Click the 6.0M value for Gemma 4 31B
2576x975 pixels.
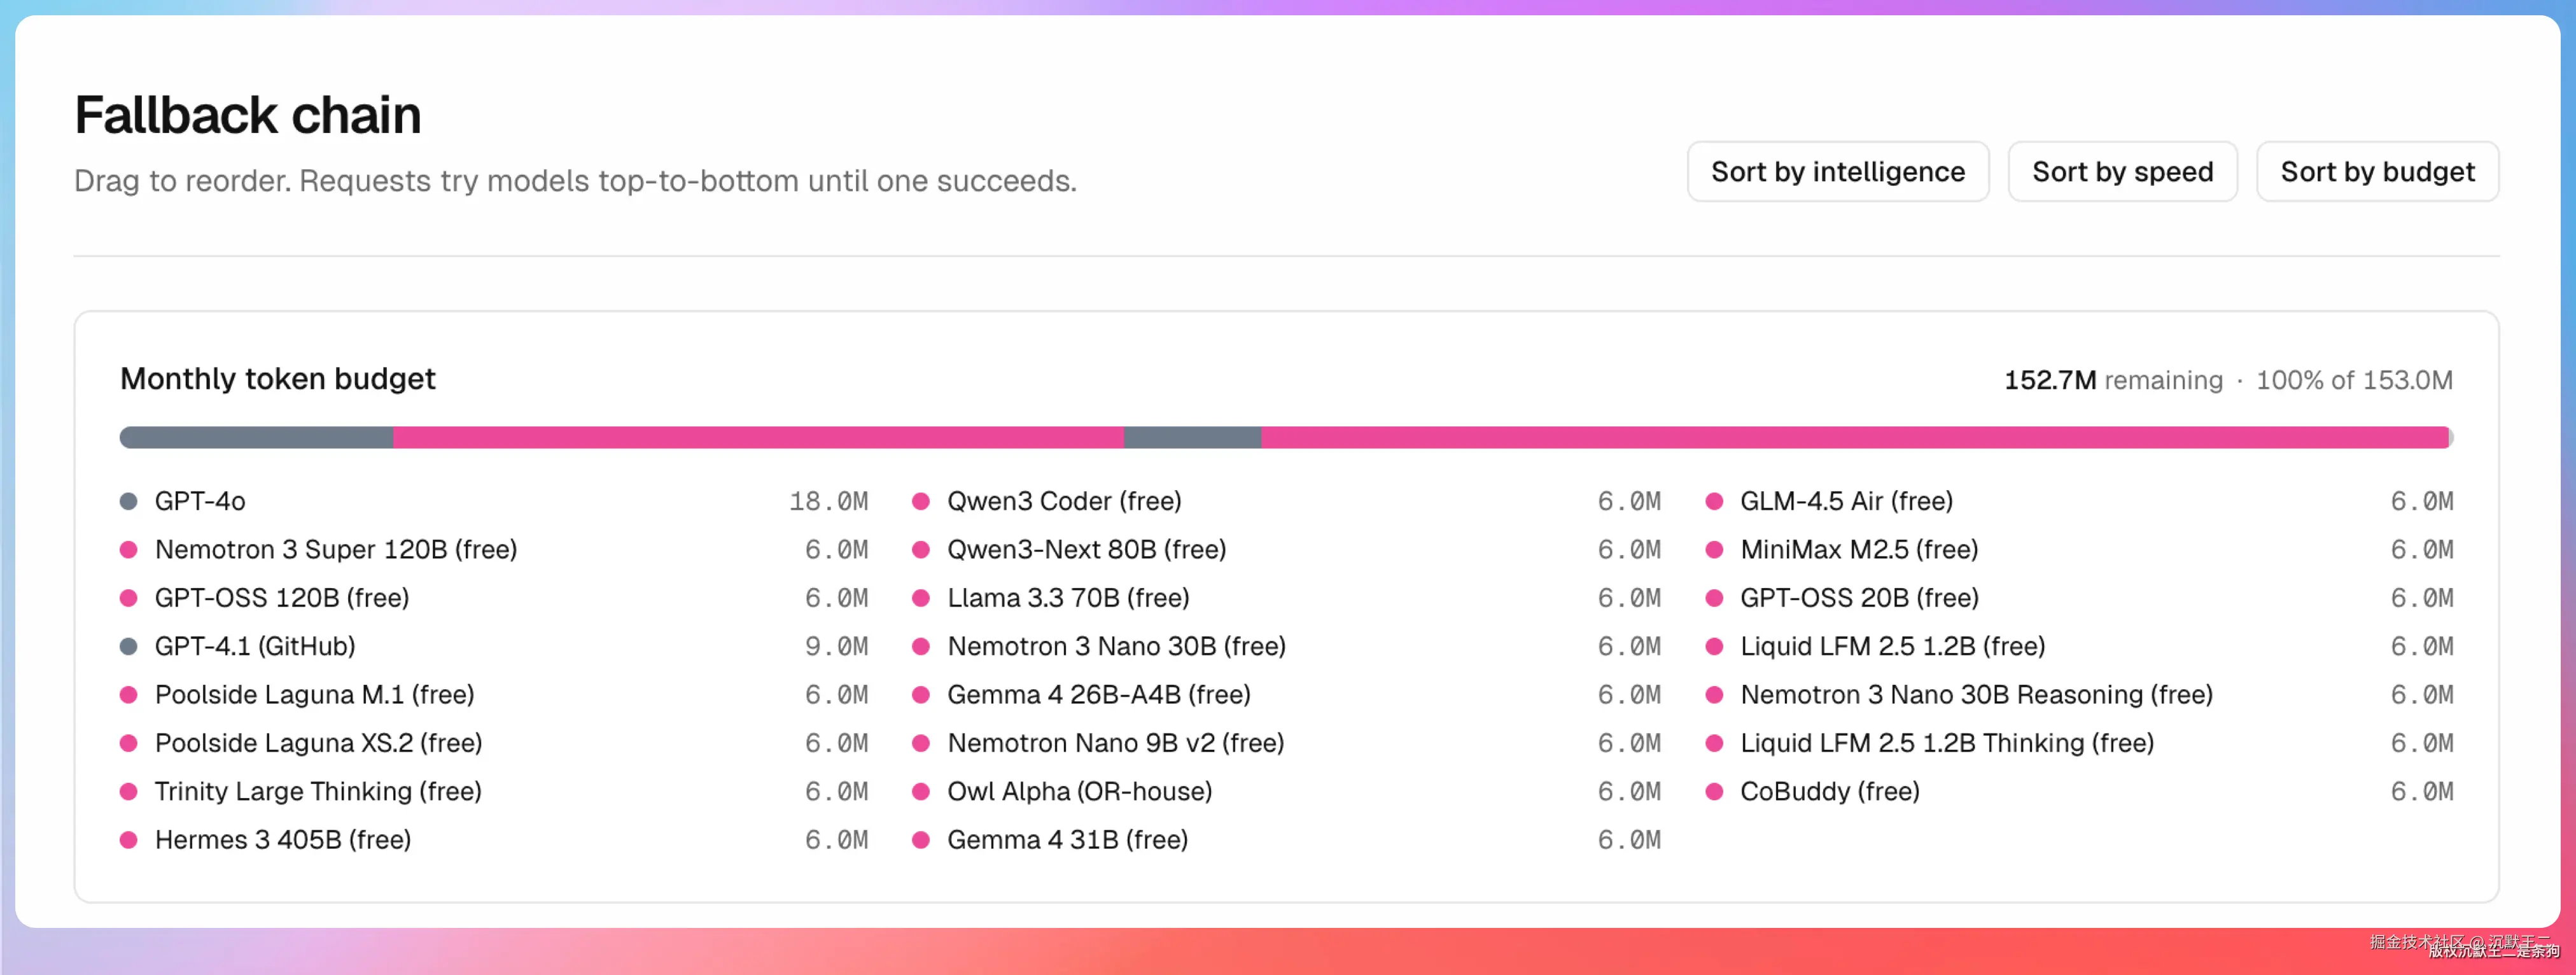tap(1629, 839)
